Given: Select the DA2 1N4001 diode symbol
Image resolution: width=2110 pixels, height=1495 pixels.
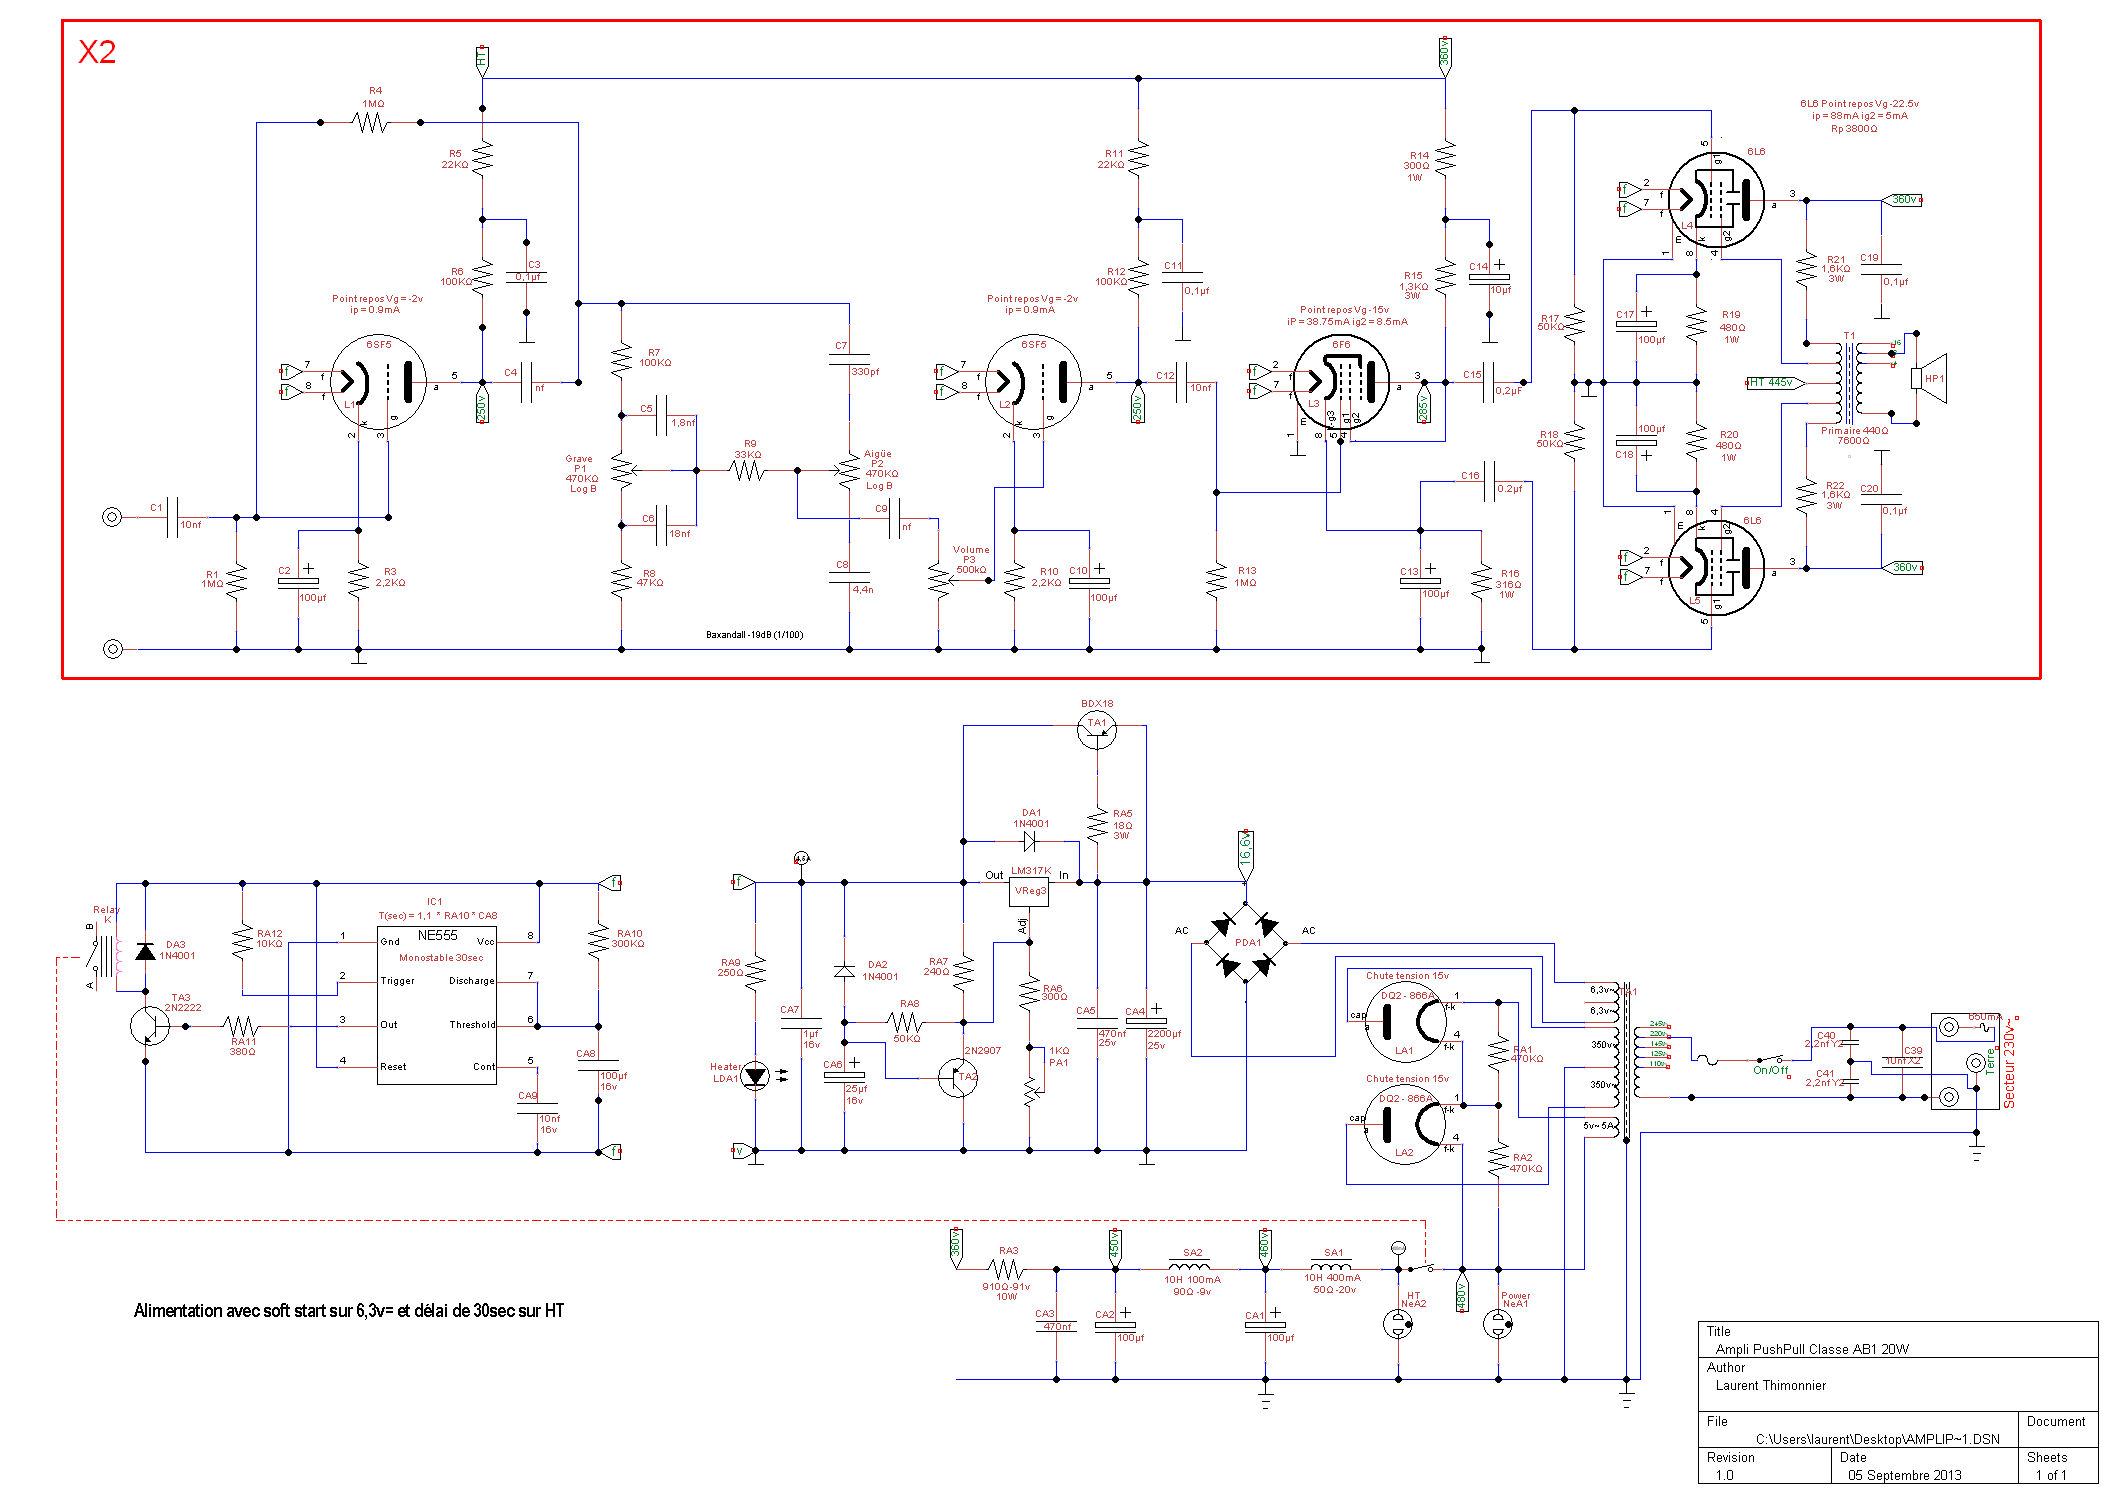Looking at the screenshot, I should [844, 970].
